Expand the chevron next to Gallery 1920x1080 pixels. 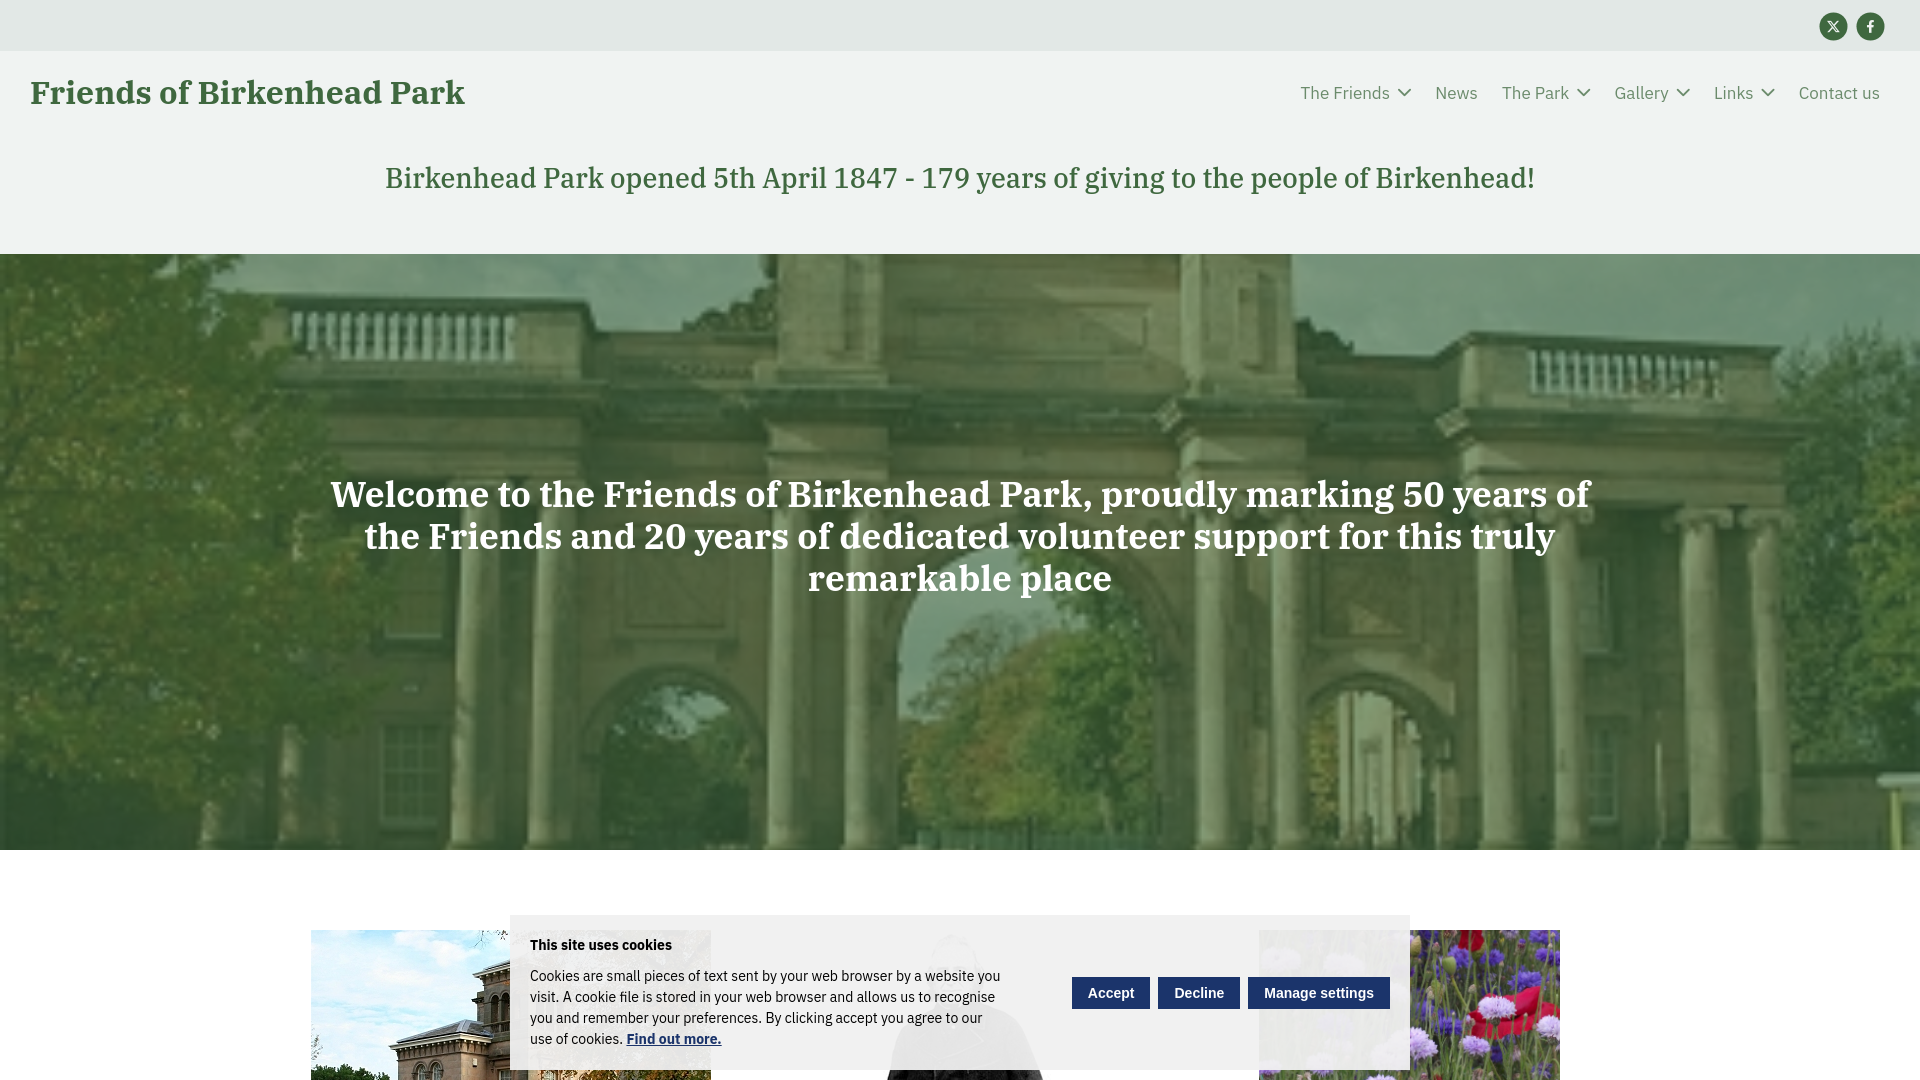coord(1683,93)
